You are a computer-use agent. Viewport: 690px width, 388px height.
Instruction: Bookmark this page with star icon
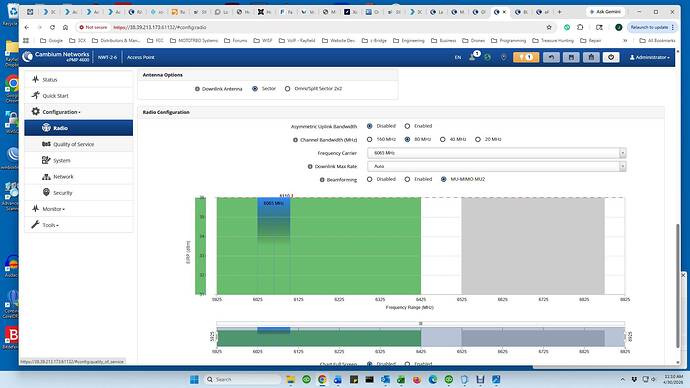pyautogui.click(x=549, y=27)
